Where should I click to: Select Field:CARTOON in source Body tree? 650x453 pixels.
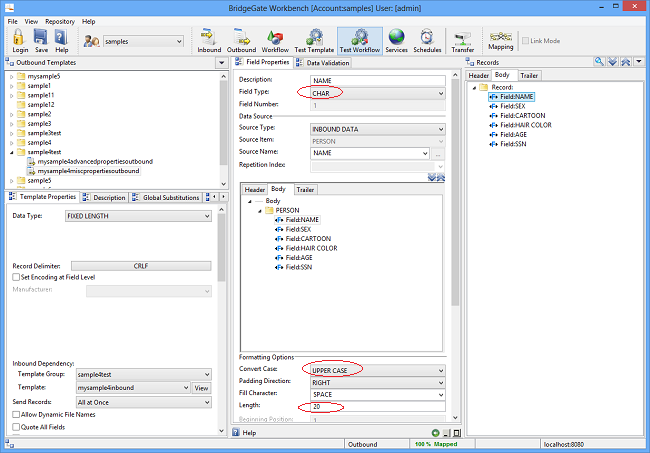coord(308,239)
